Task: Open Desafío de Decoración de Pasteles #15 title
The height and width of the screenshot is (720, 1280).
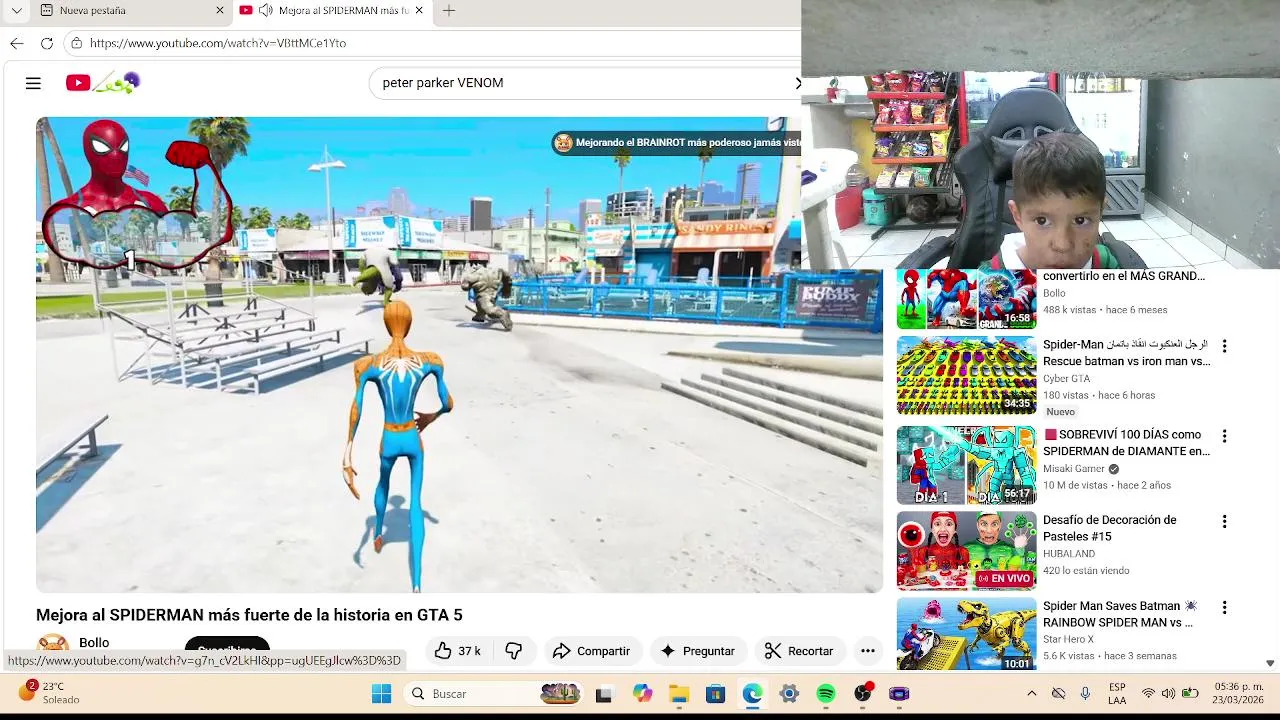Action: pyautogui.click(x=1110, y=528)
